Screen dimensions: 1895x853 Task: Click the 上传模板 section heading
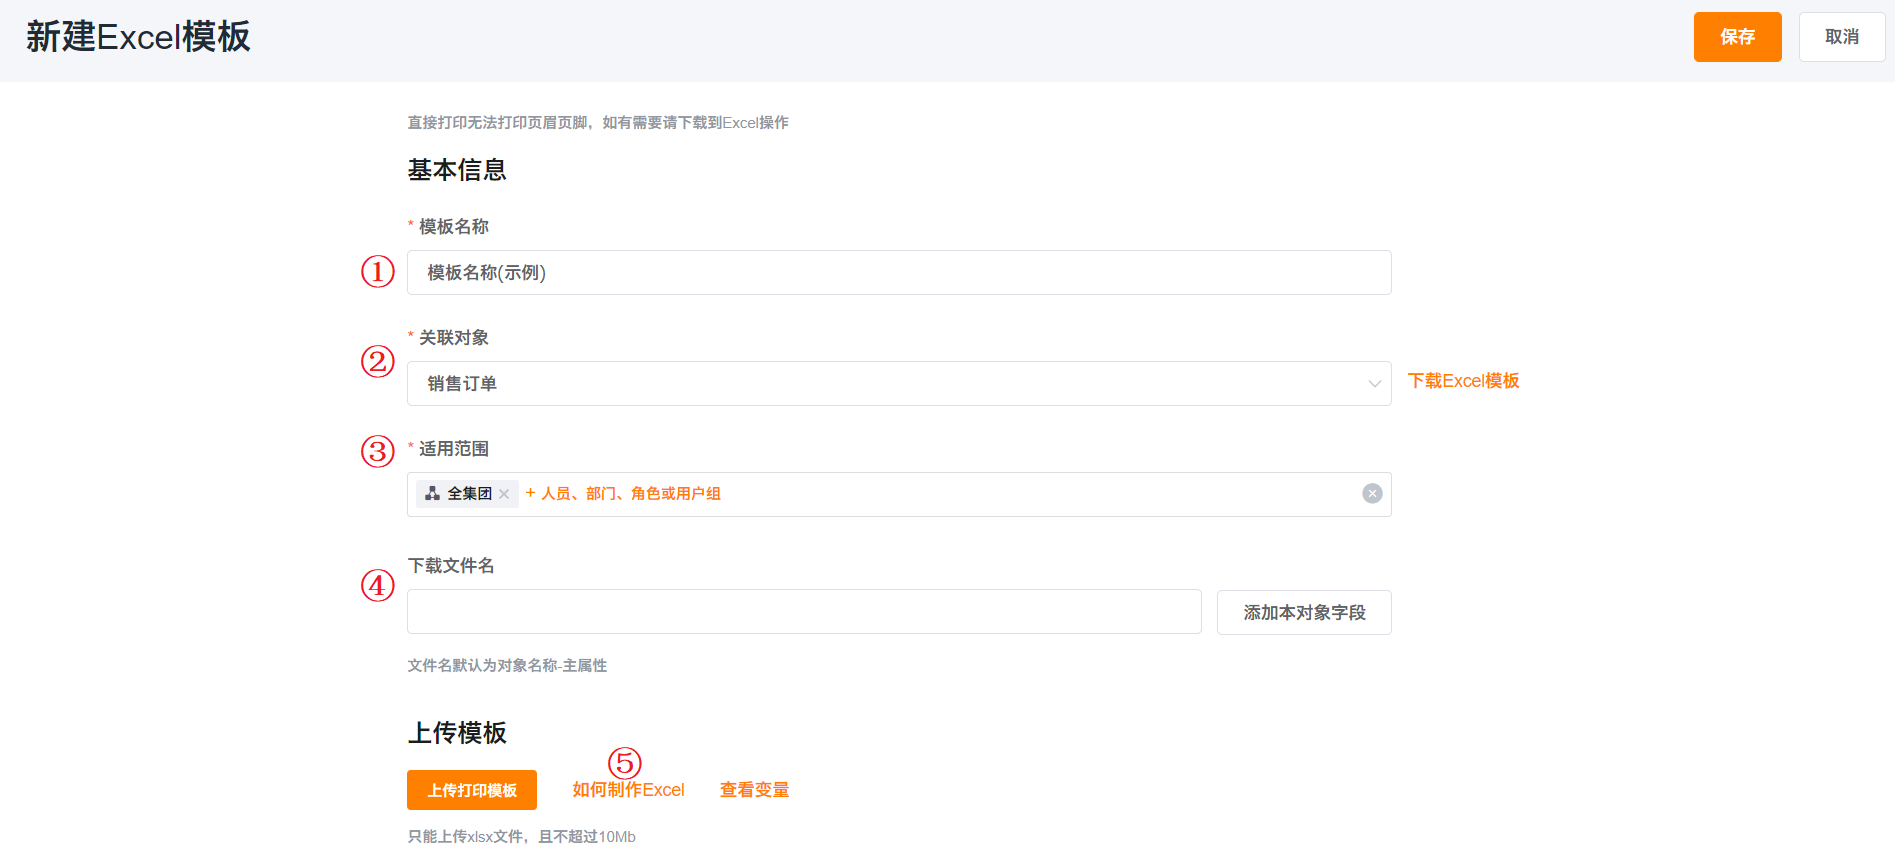pos(457,733)
